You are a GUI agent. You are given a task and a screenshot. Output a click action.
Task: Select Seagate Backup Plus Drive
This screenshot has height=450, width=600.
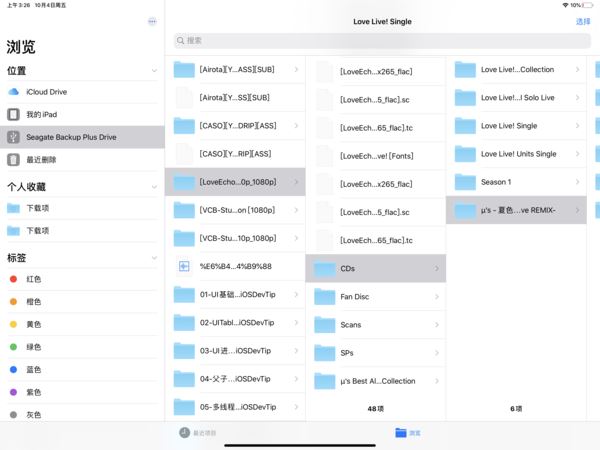coord(82,137)
